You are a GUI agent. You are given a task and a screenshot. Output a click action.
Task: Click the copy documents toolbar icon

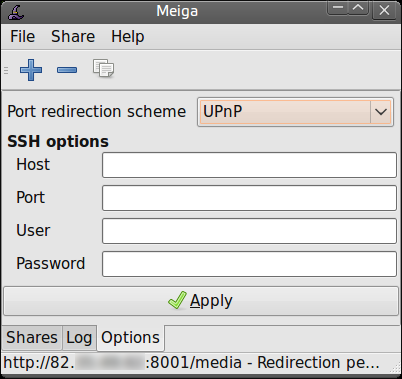tap(103, 68)
